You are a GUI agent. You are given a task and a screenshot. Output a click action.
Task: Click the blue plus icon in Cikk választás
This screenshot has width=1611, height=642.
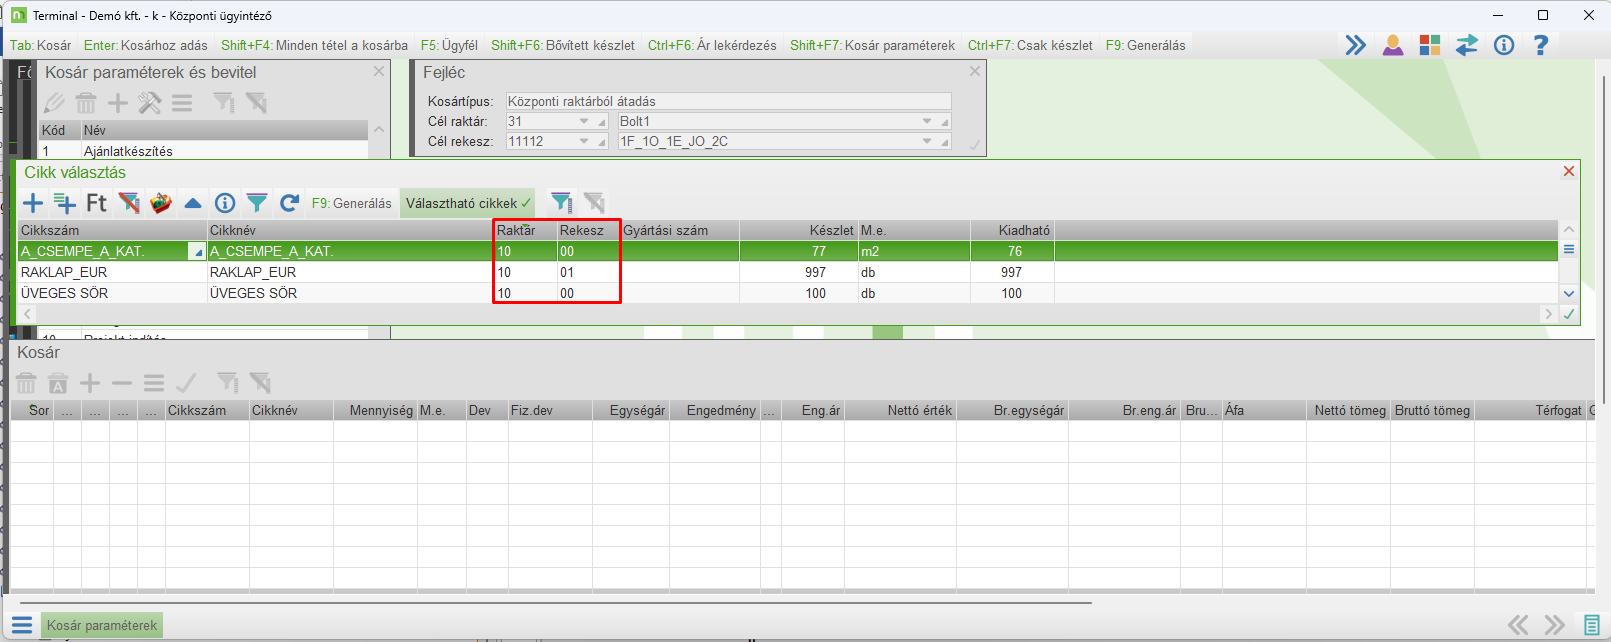[x=33, y=203]
